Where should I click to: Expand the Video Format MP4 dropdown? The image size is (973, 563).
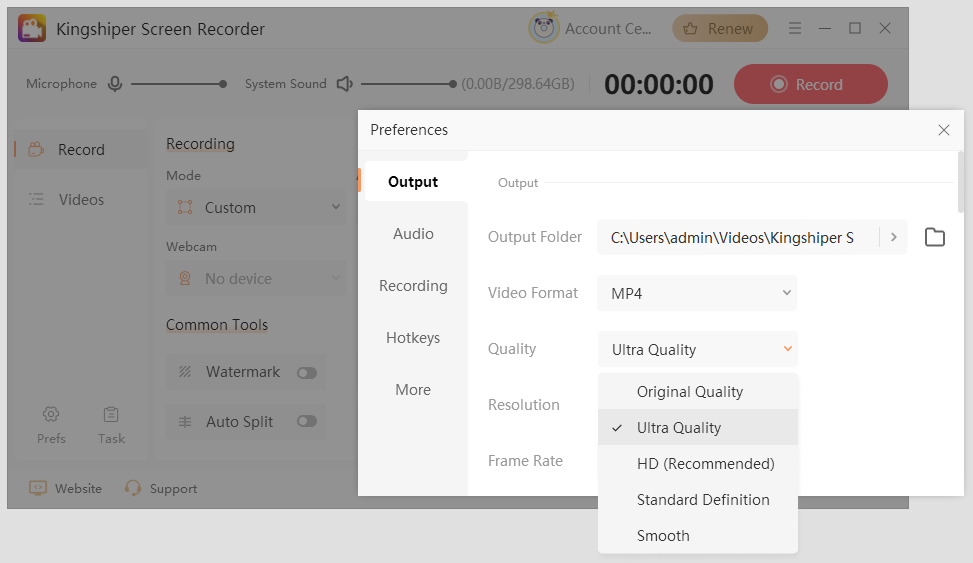[x=697, y=293]
